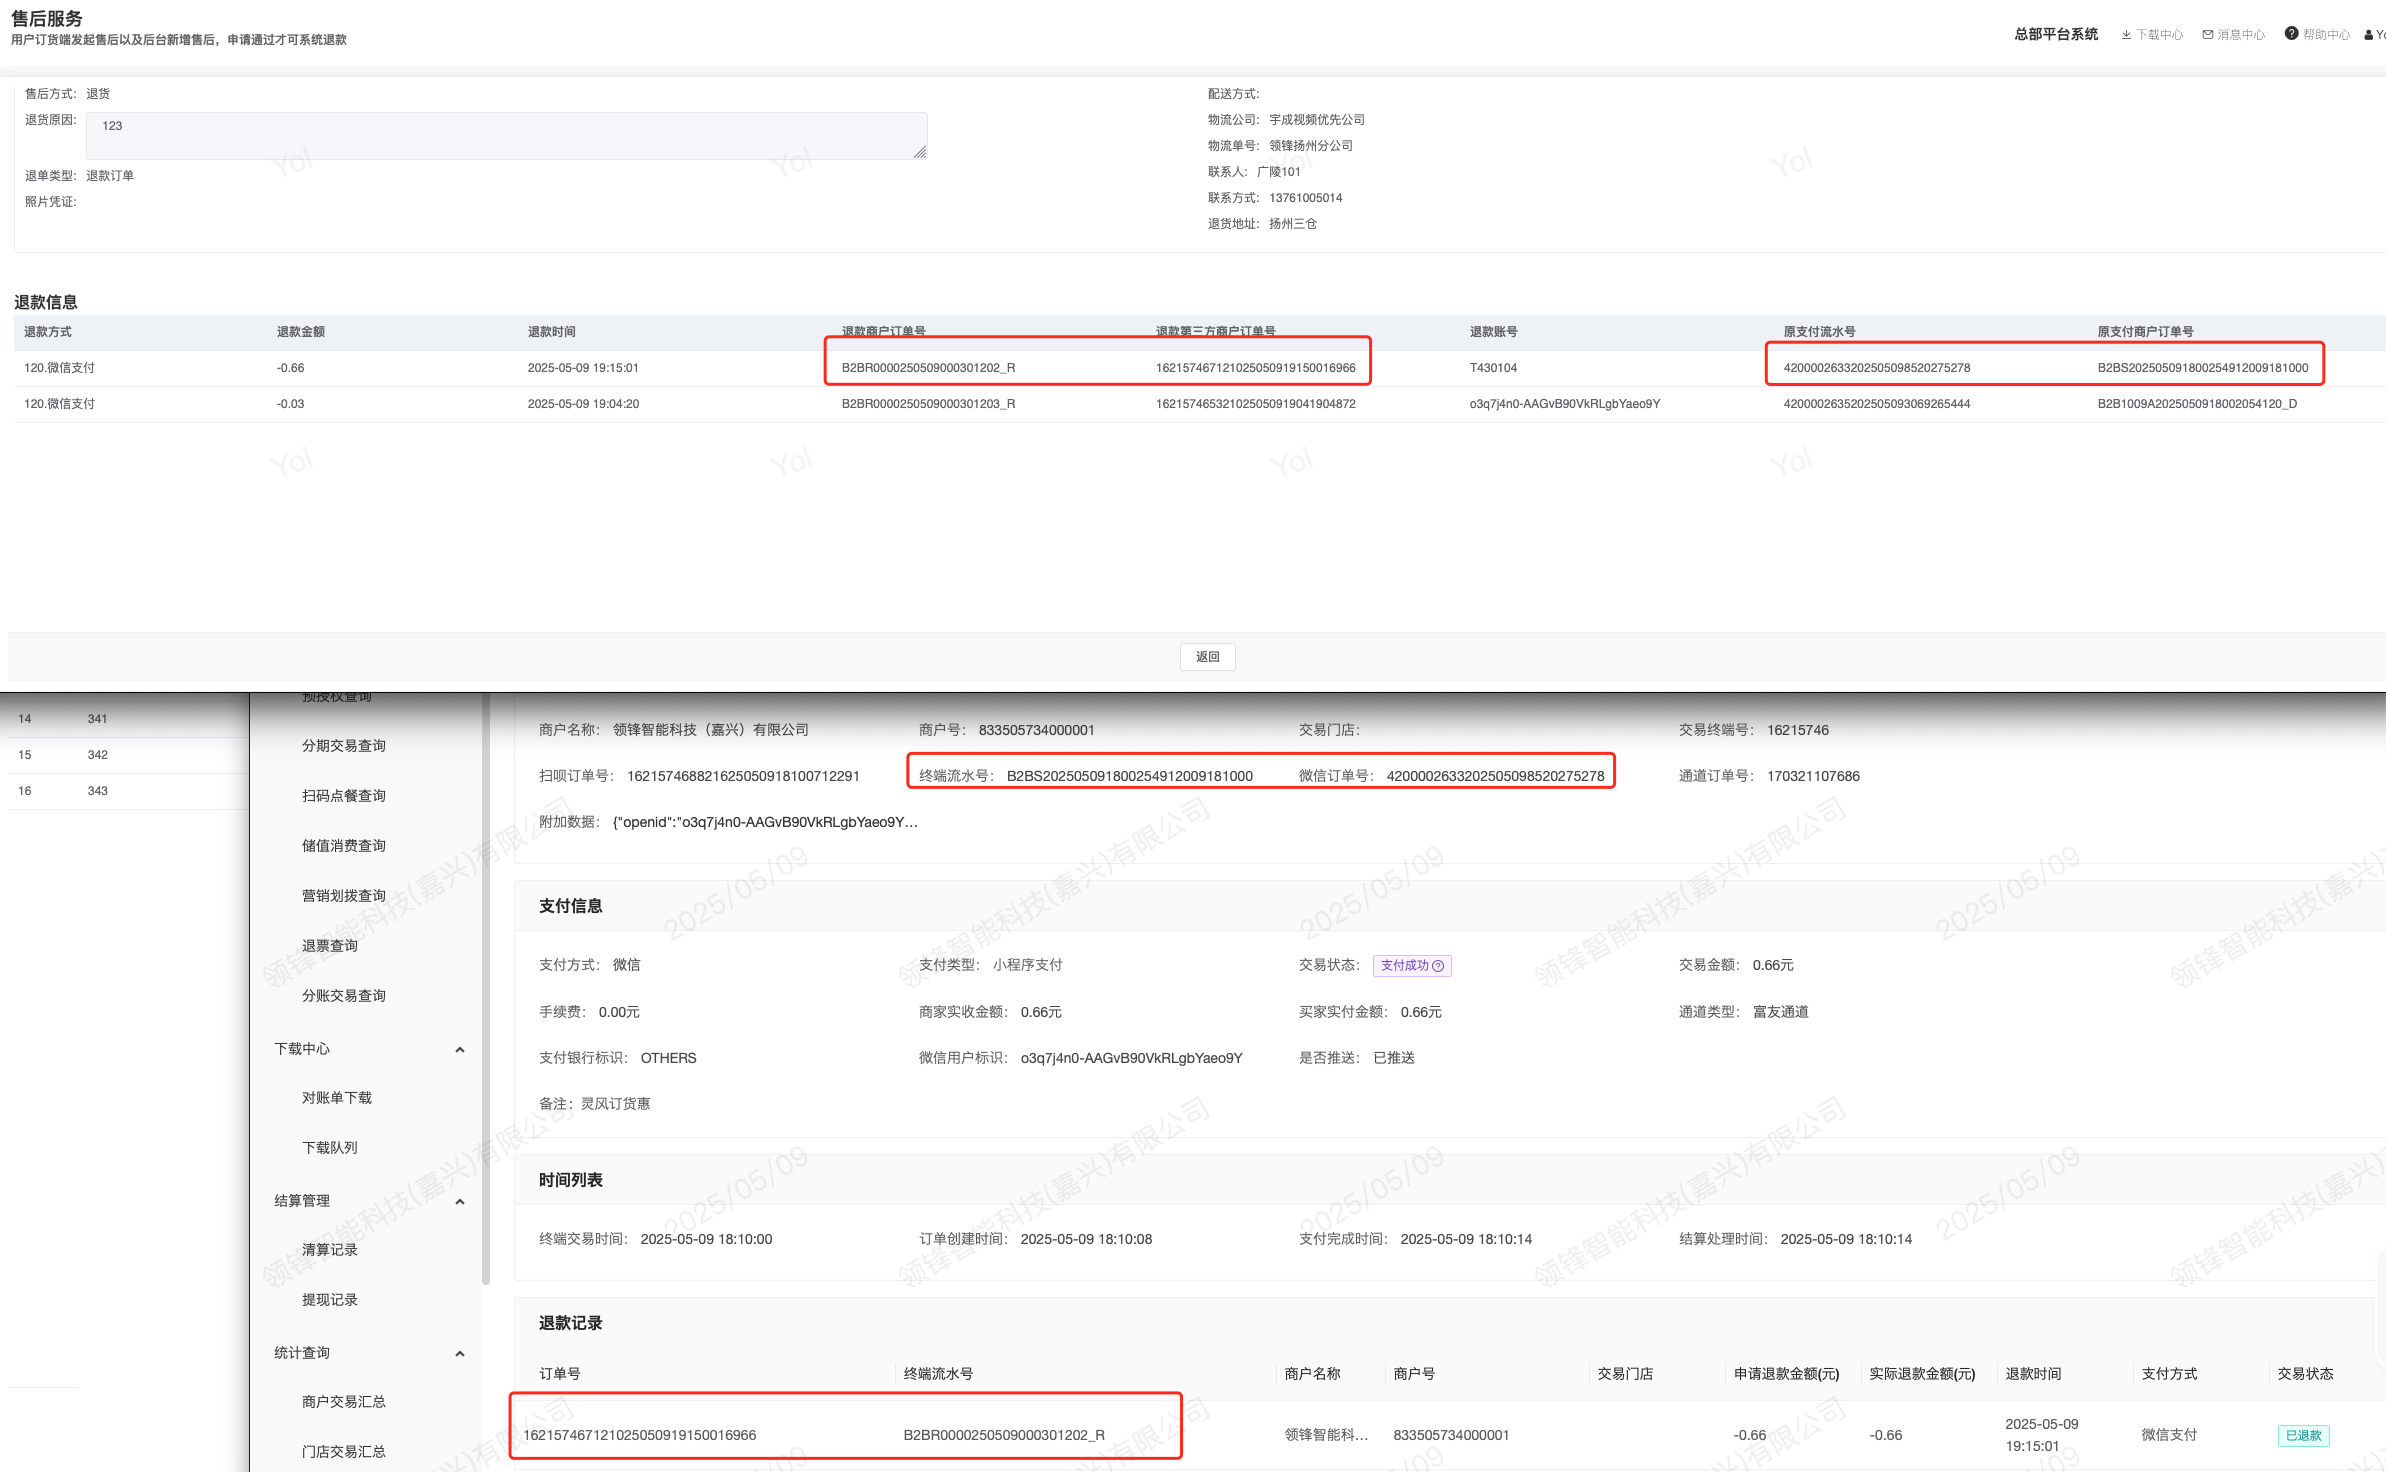This screenshot has width=2386, height=1472.
Task: Open the envelope icon for 消息中心
Action: pyautogui.click(x=2207, y=35)
